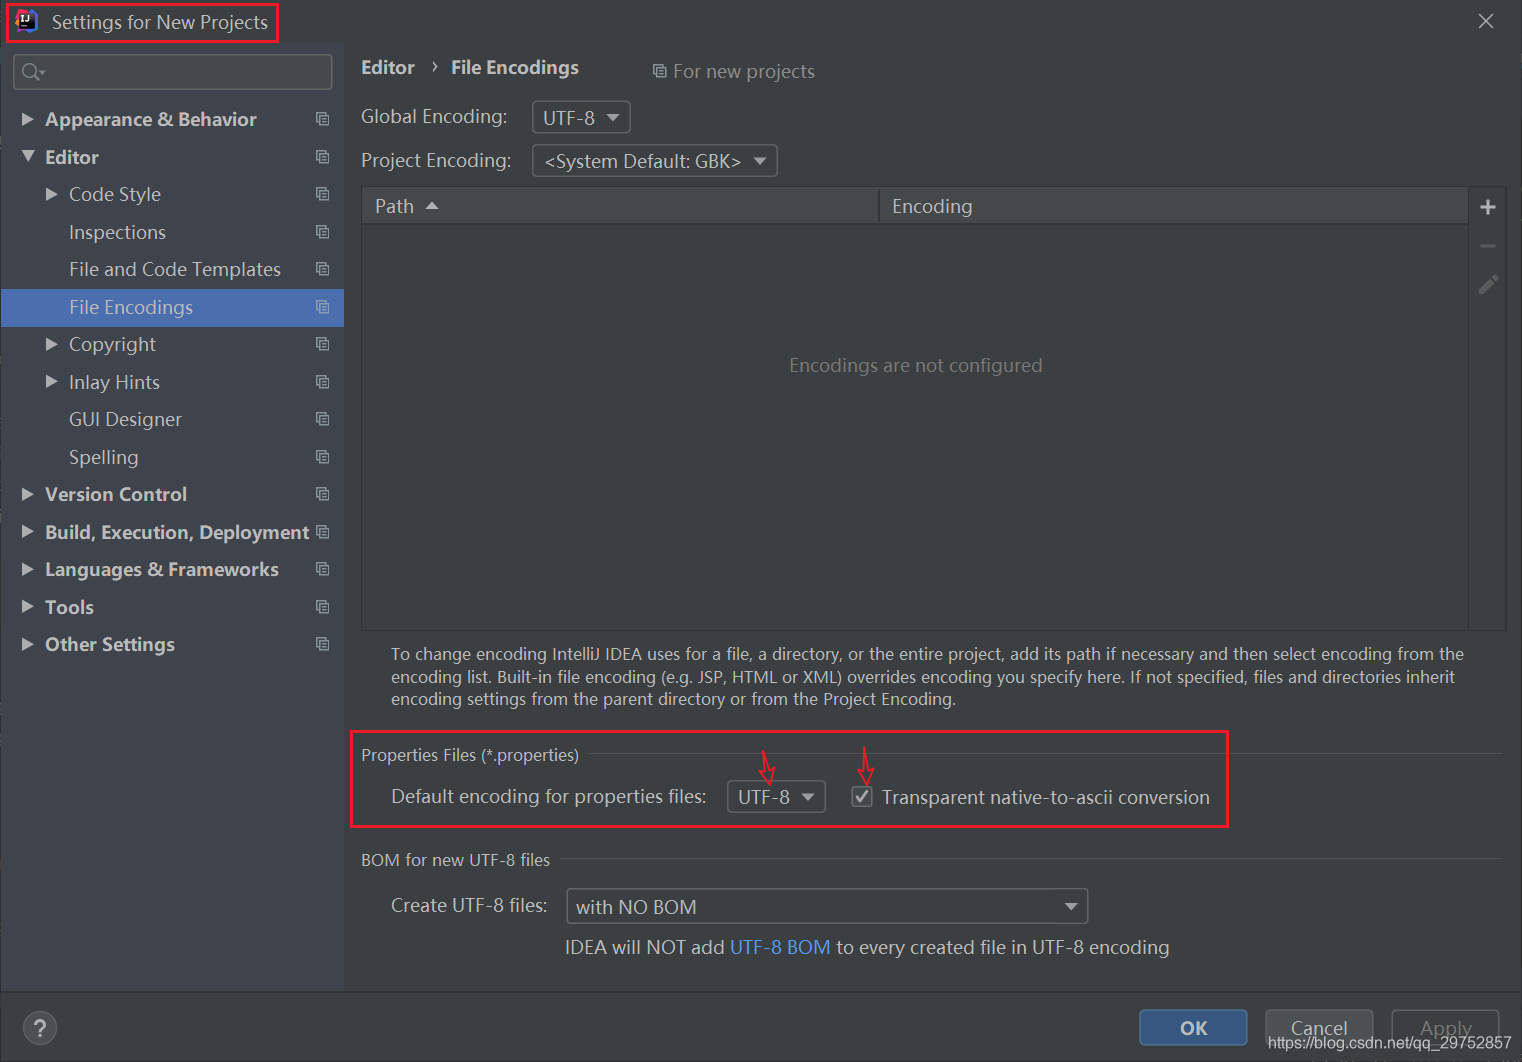The image size is (1522, 1062).
Task: Click copy icon next to Copyright
Action: [x=322, y=344]
